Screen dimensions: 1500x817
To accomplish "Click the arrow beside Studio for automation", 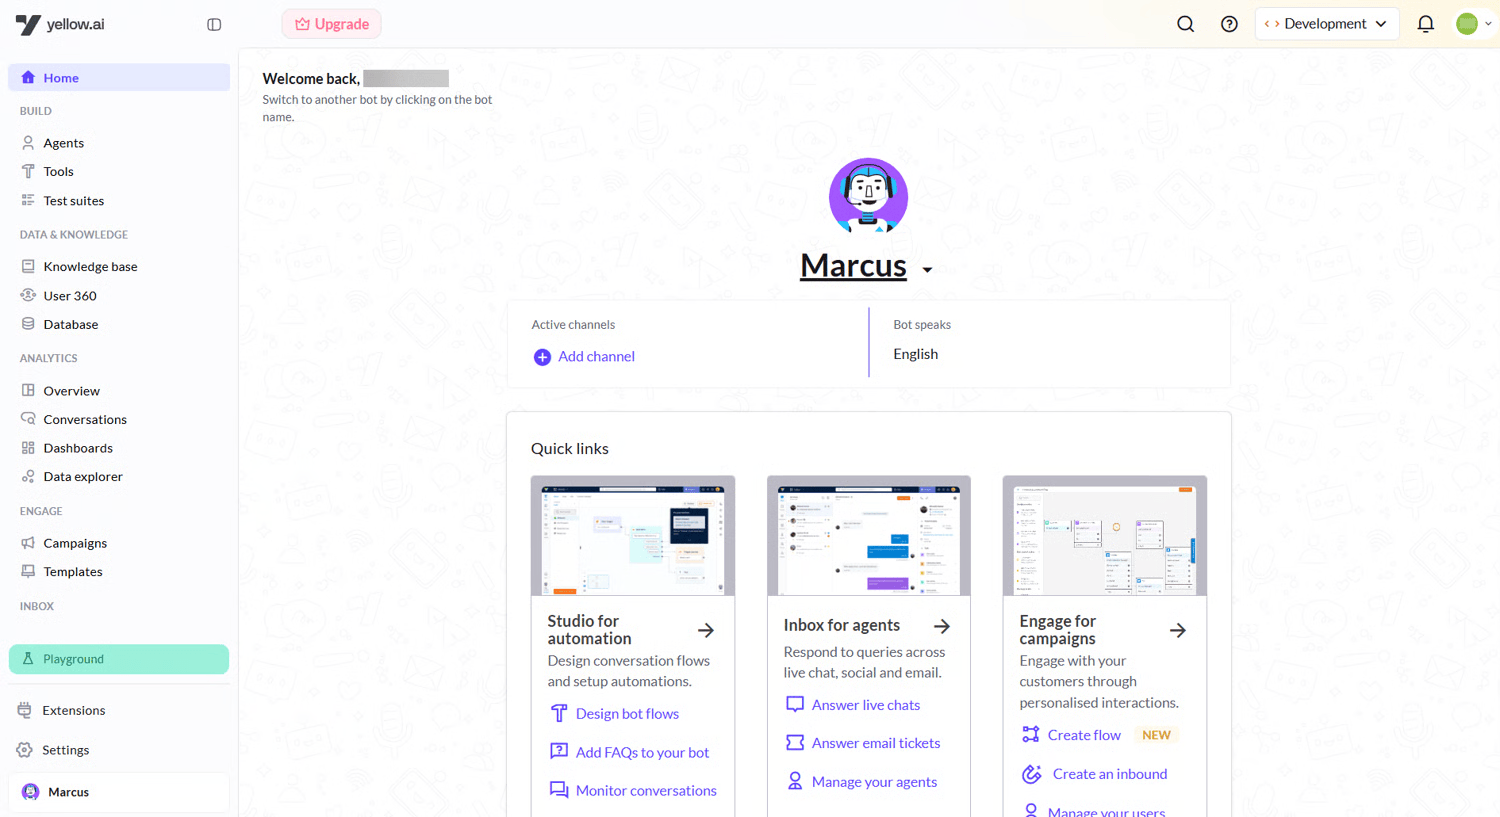I will coord(706,630).
